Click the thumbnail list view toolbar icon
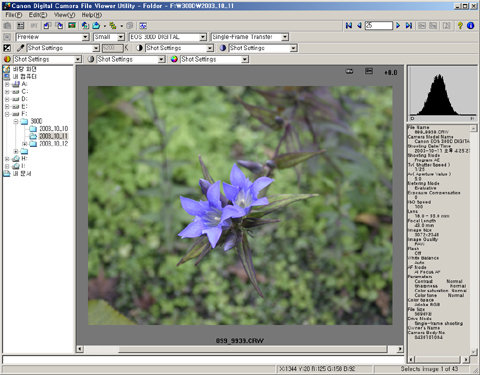This screenshot has height=375, width=480. tap(21, 26)
